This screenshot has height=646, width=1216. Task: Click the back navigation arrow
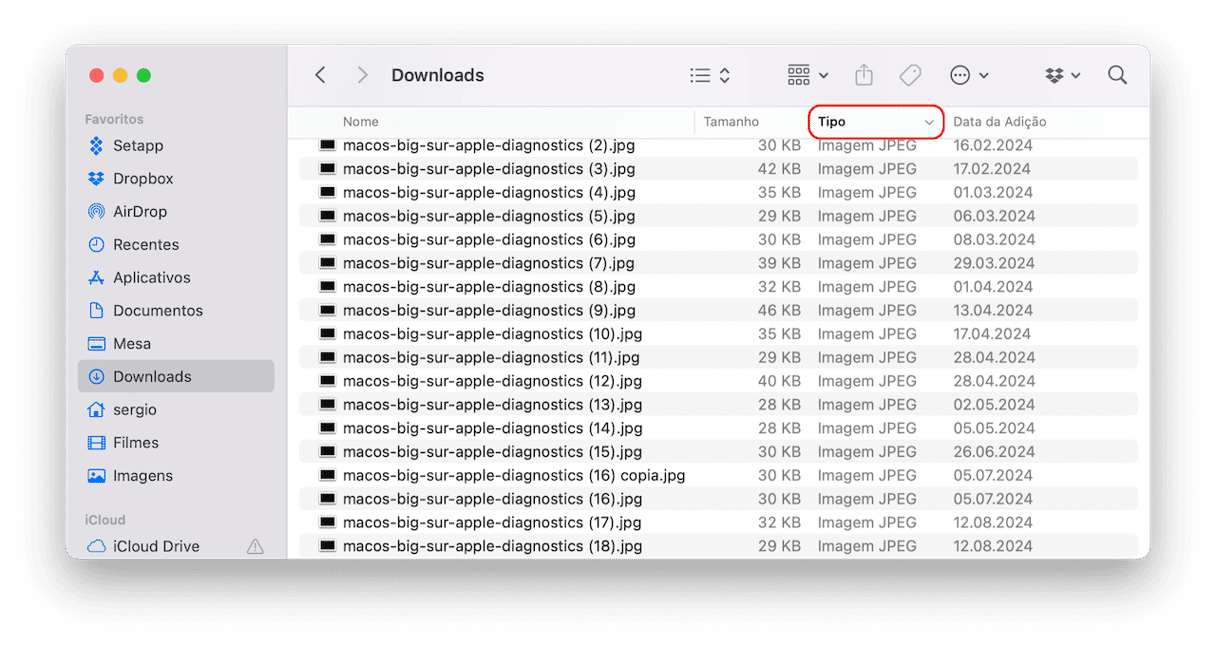pos(320,75)
